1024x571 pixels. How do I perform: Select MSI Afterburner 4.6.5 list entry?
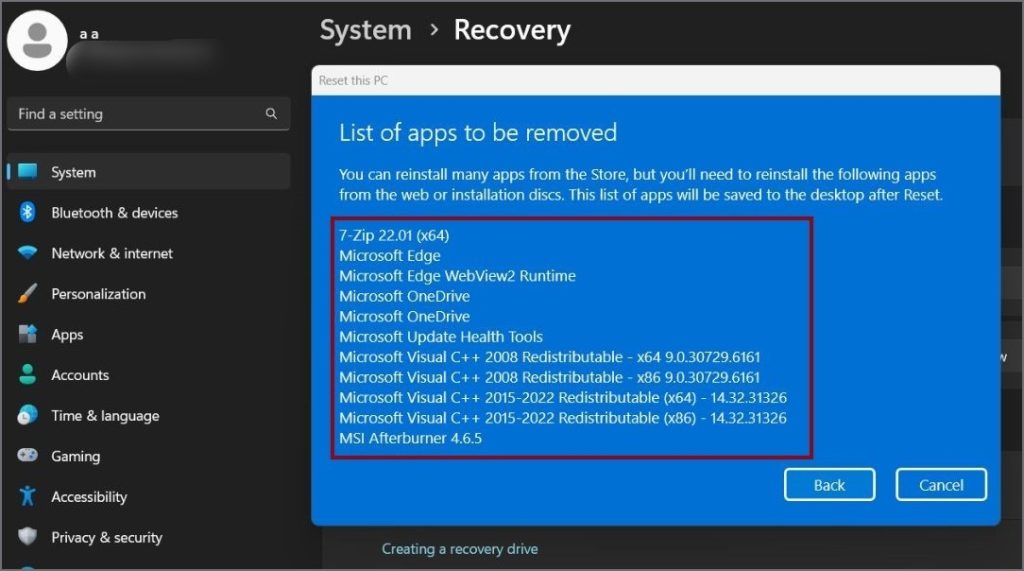pos(410,438)
